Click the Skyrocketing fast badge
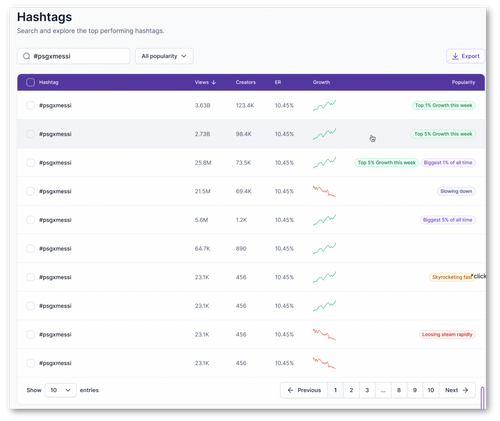 pyautogui.click(x=452, y=277)
